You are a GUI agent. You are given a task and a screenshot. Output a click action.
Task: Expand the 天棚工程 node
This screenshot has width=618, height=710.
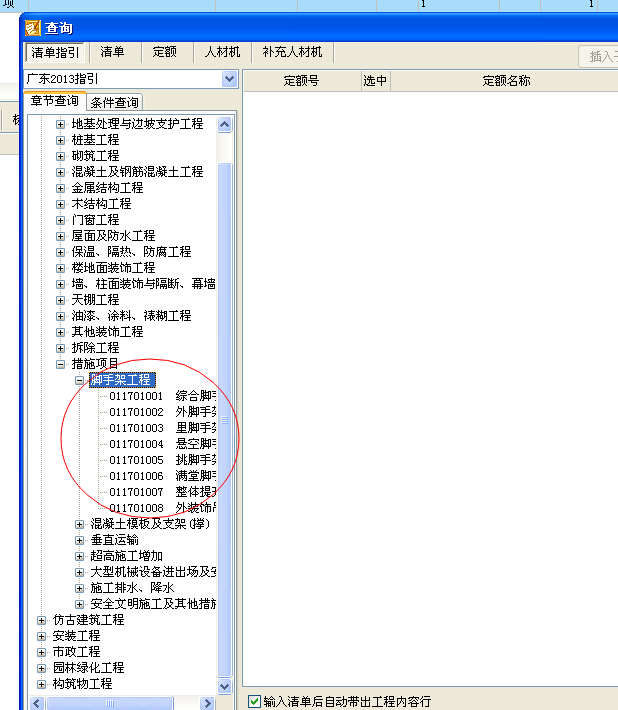(60, 300)
